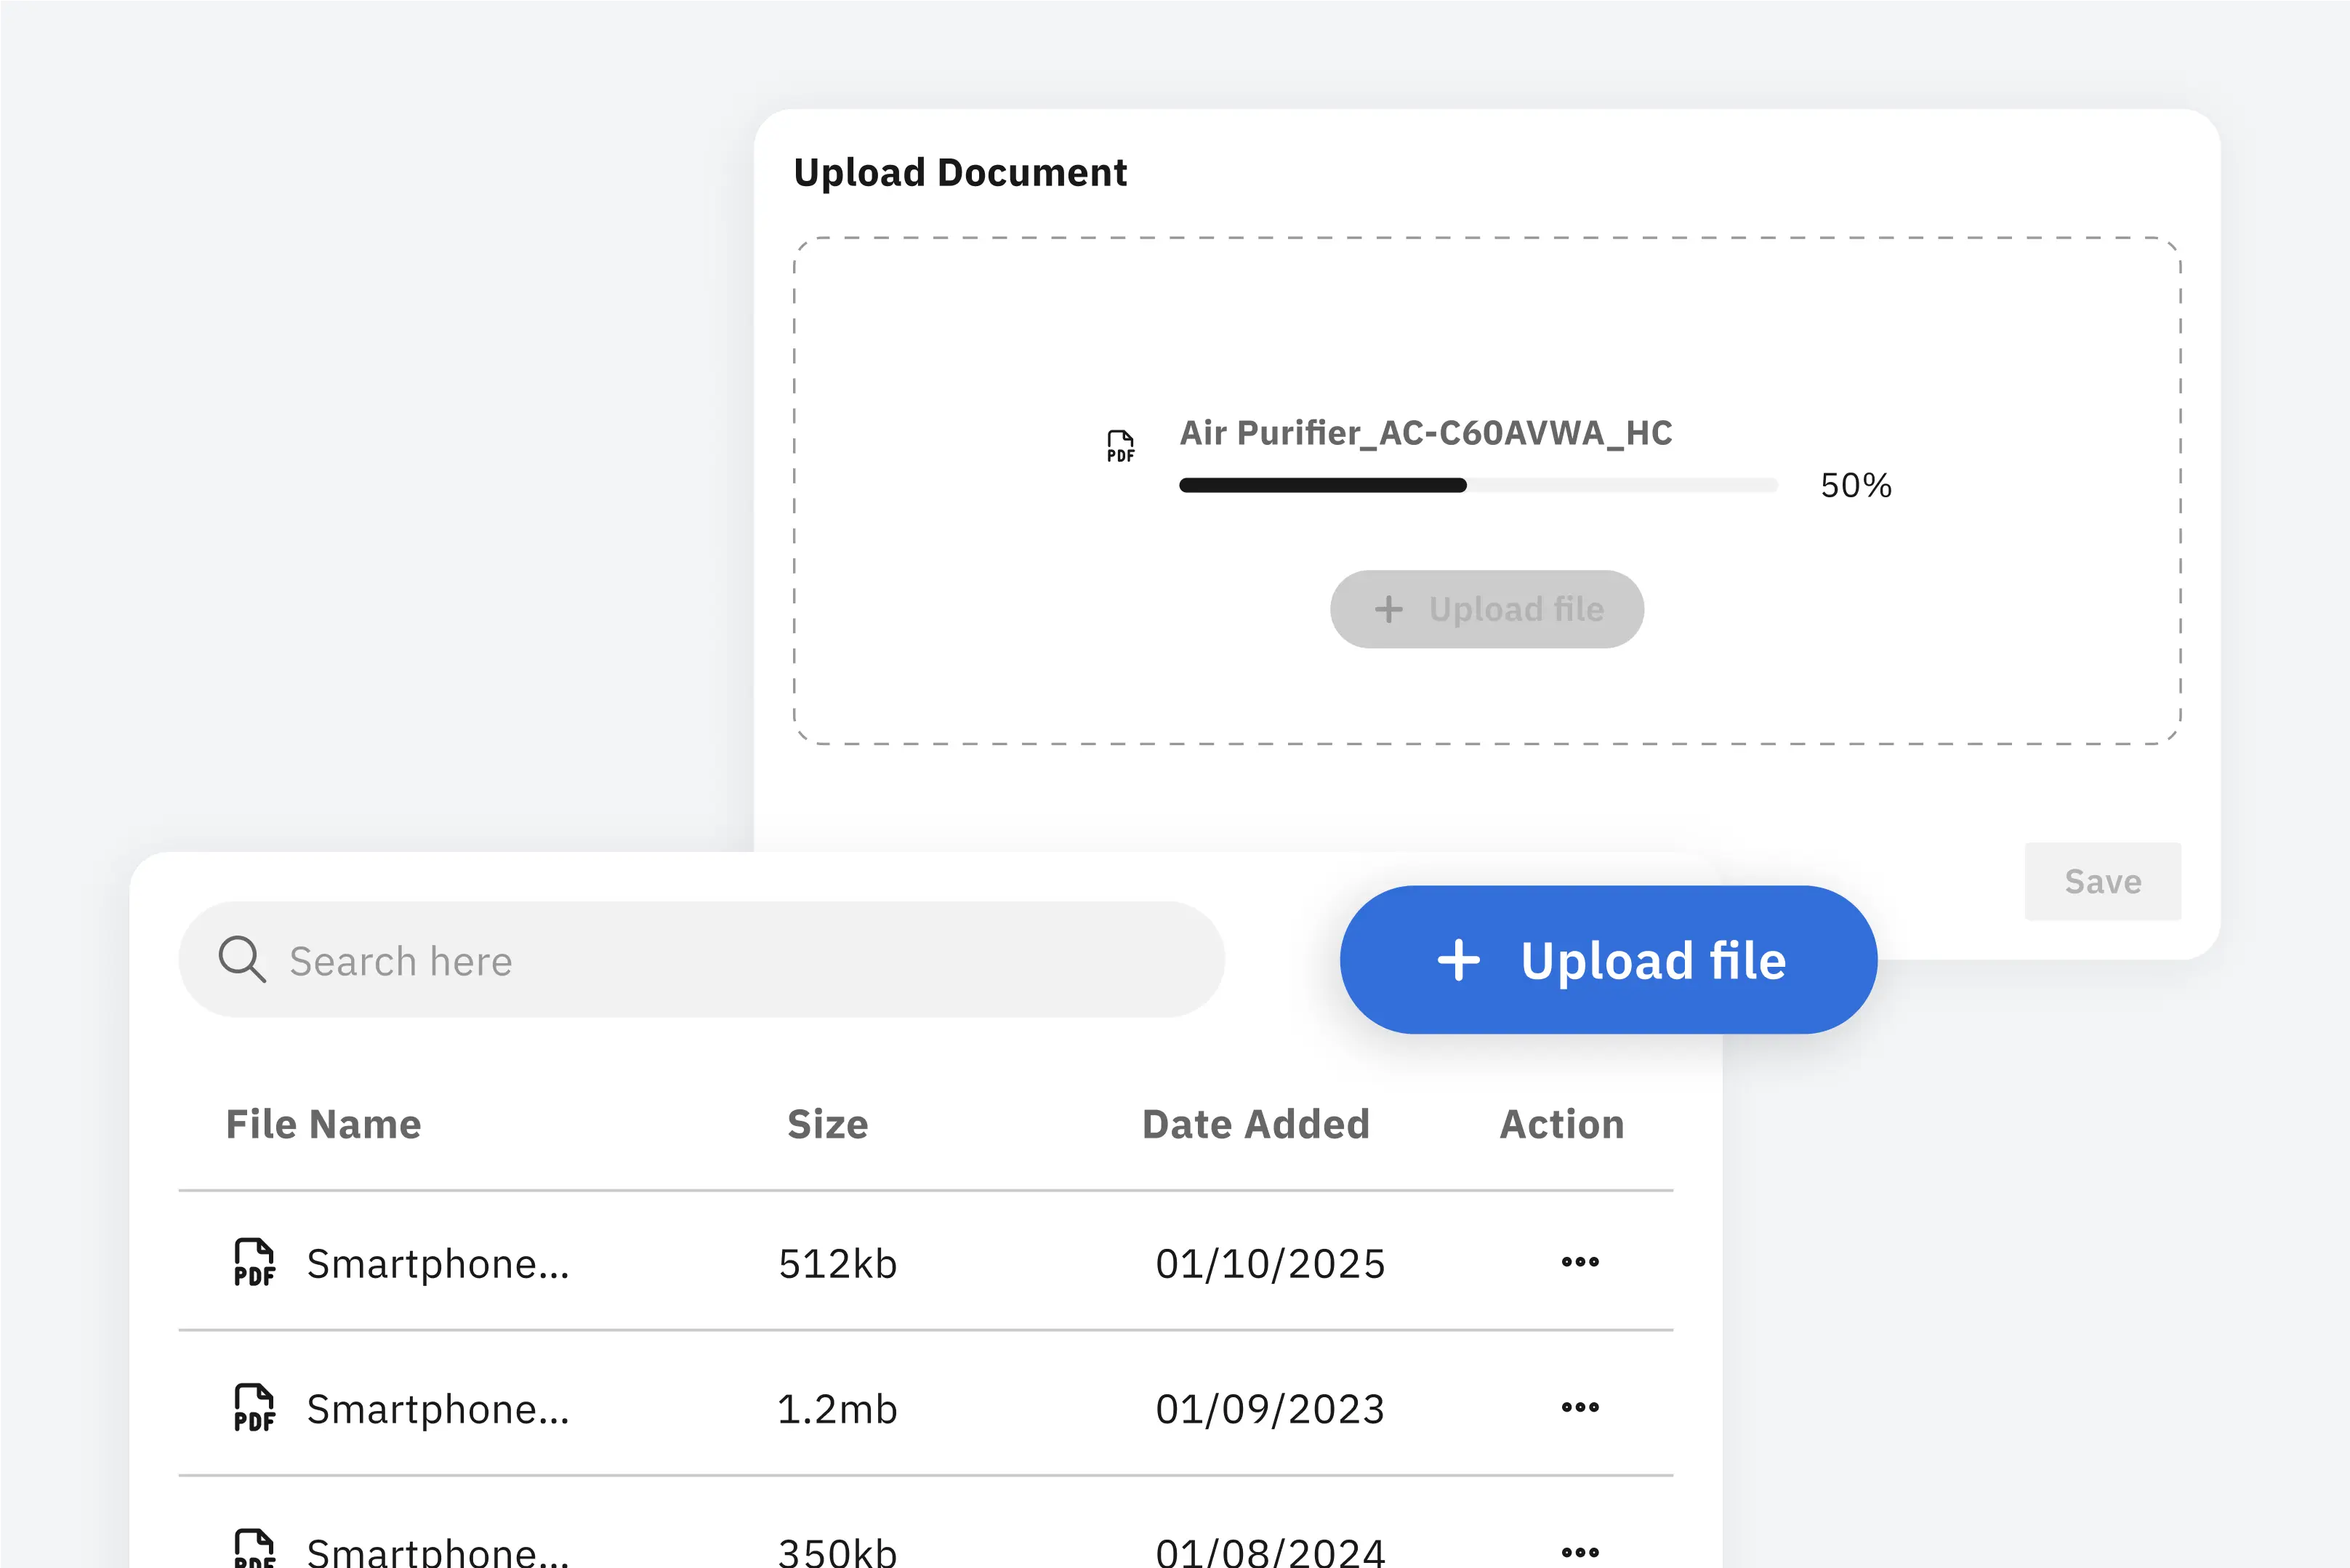Click the magnifier icon in search bar
Viewport: 2350px width, 1568px height.
click(x=241, y=960)
